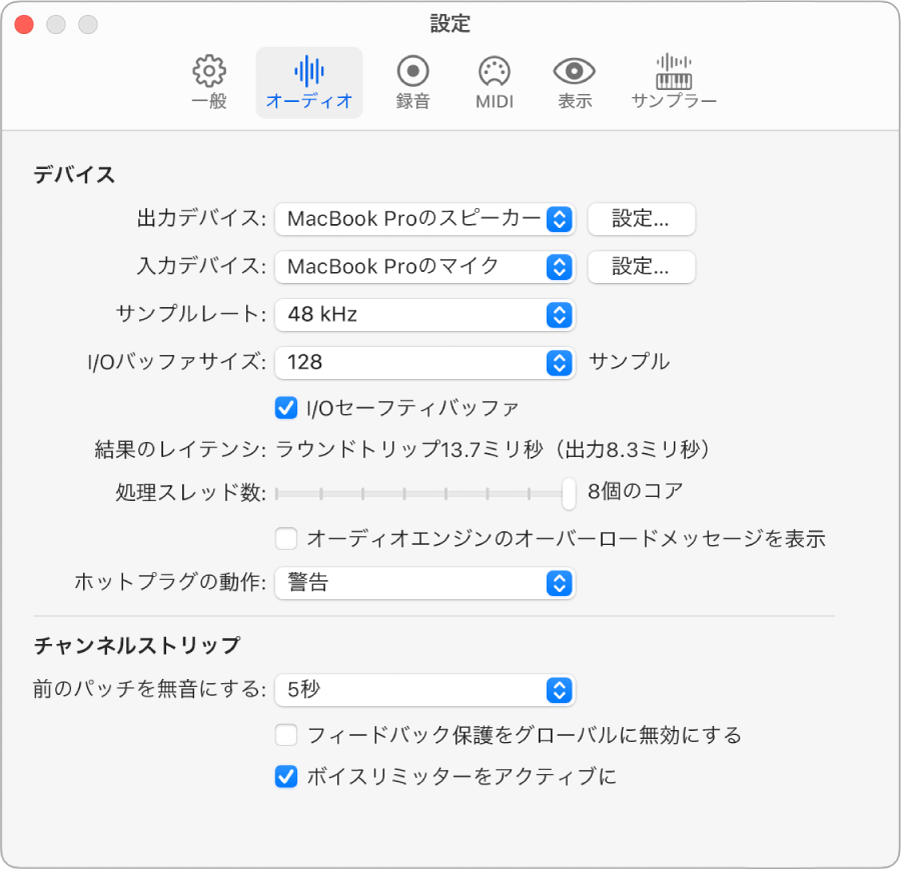Enable audio engine overload message display
The image size is (902, 870).
tap(284, 538)
